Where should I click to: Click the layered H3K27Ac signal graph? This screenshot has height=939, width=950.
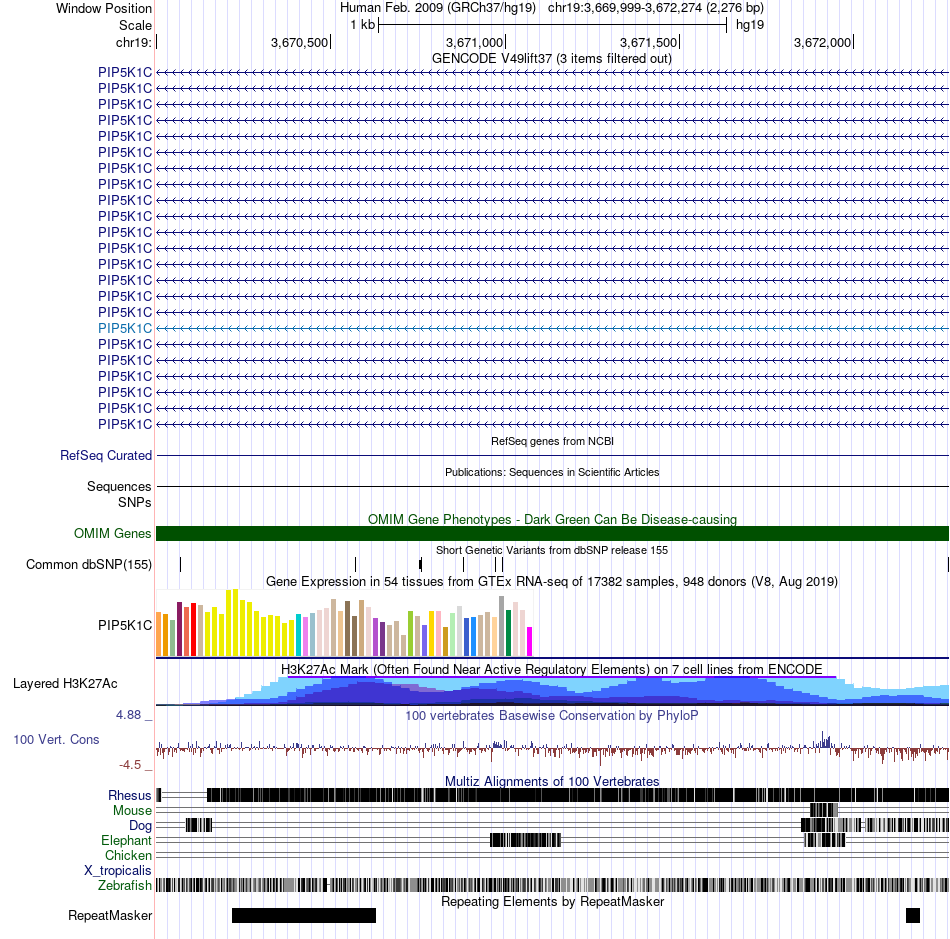tap(552, 691)
